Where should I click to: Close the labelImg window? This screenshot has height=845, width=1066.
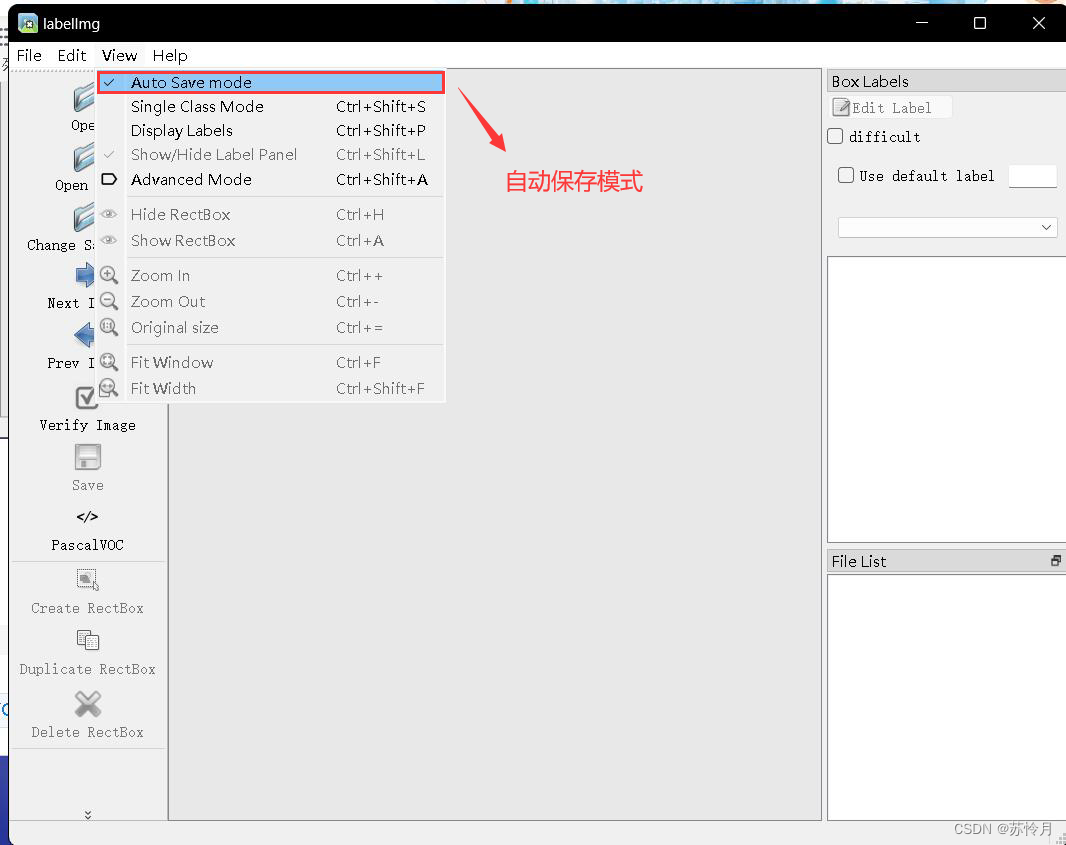point(1038,23)
